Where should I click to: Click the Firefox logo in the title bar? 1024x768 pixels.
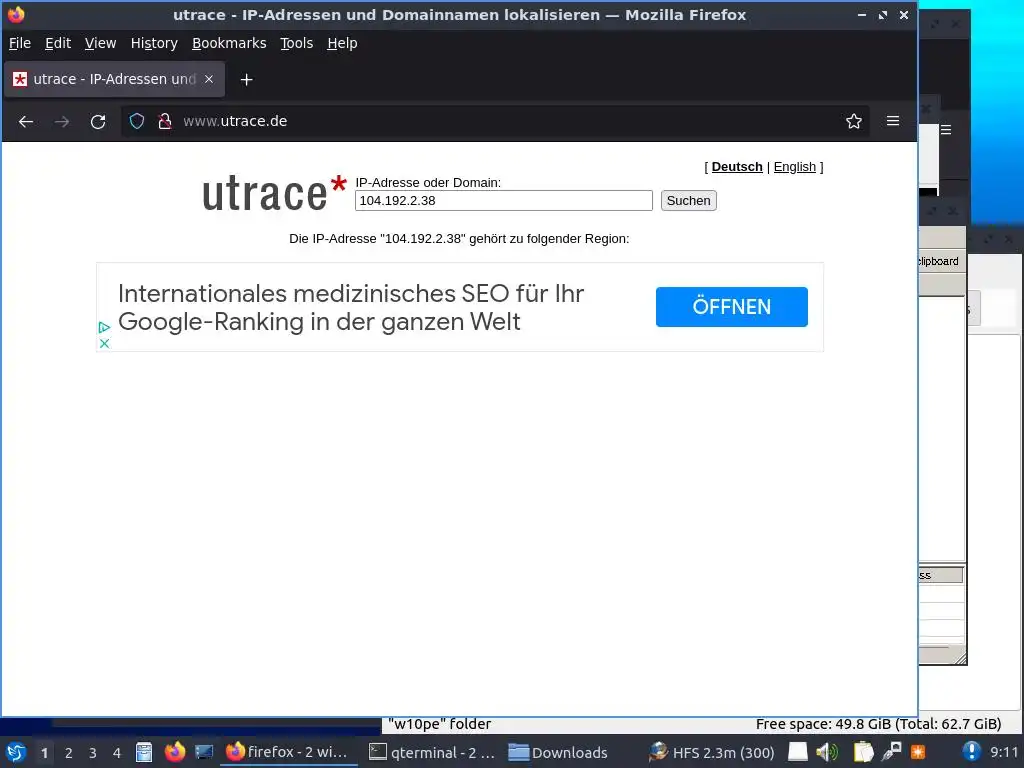[16, 14]
